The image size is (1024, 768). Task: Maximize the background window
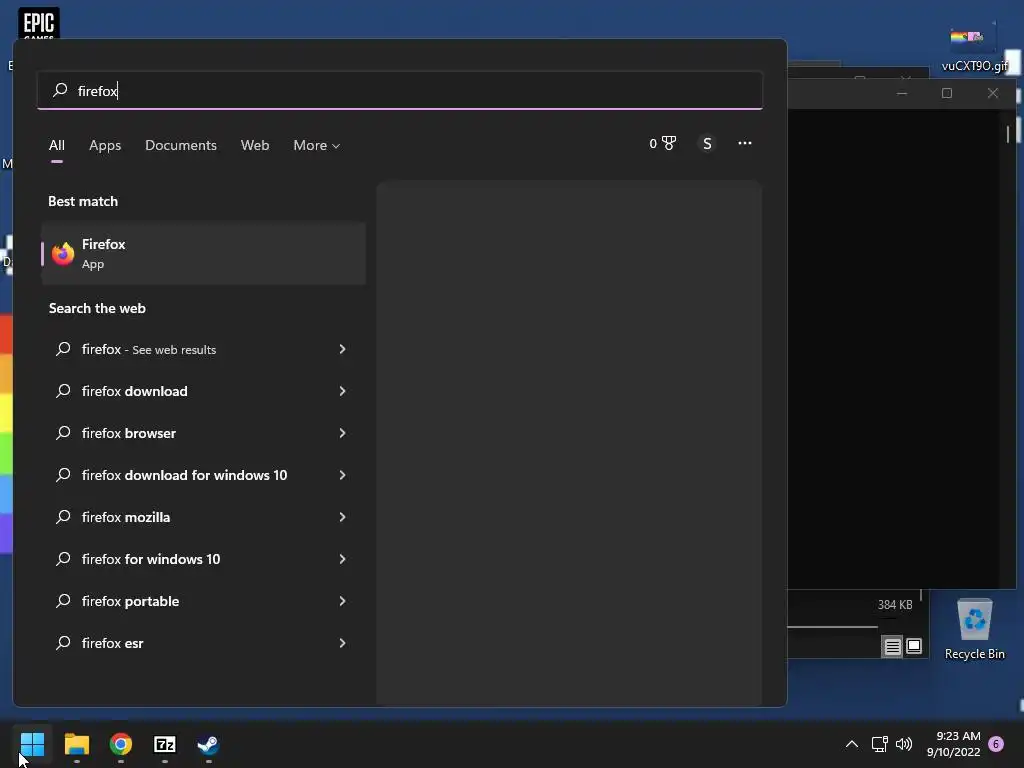click(x=947, y=93)
